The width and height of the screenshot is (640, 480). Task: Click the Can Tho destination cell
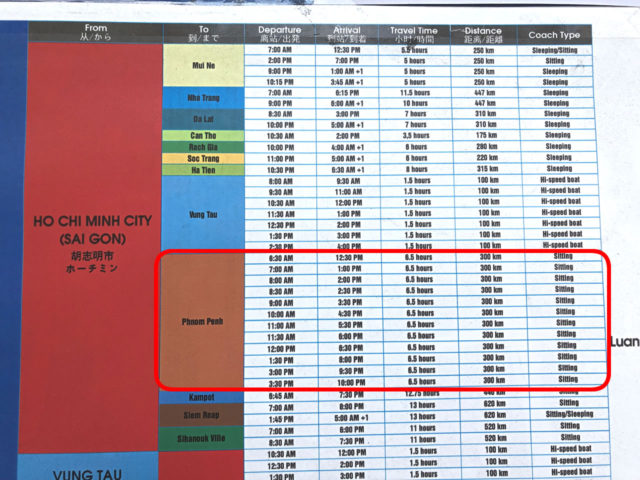click(204, 135)
